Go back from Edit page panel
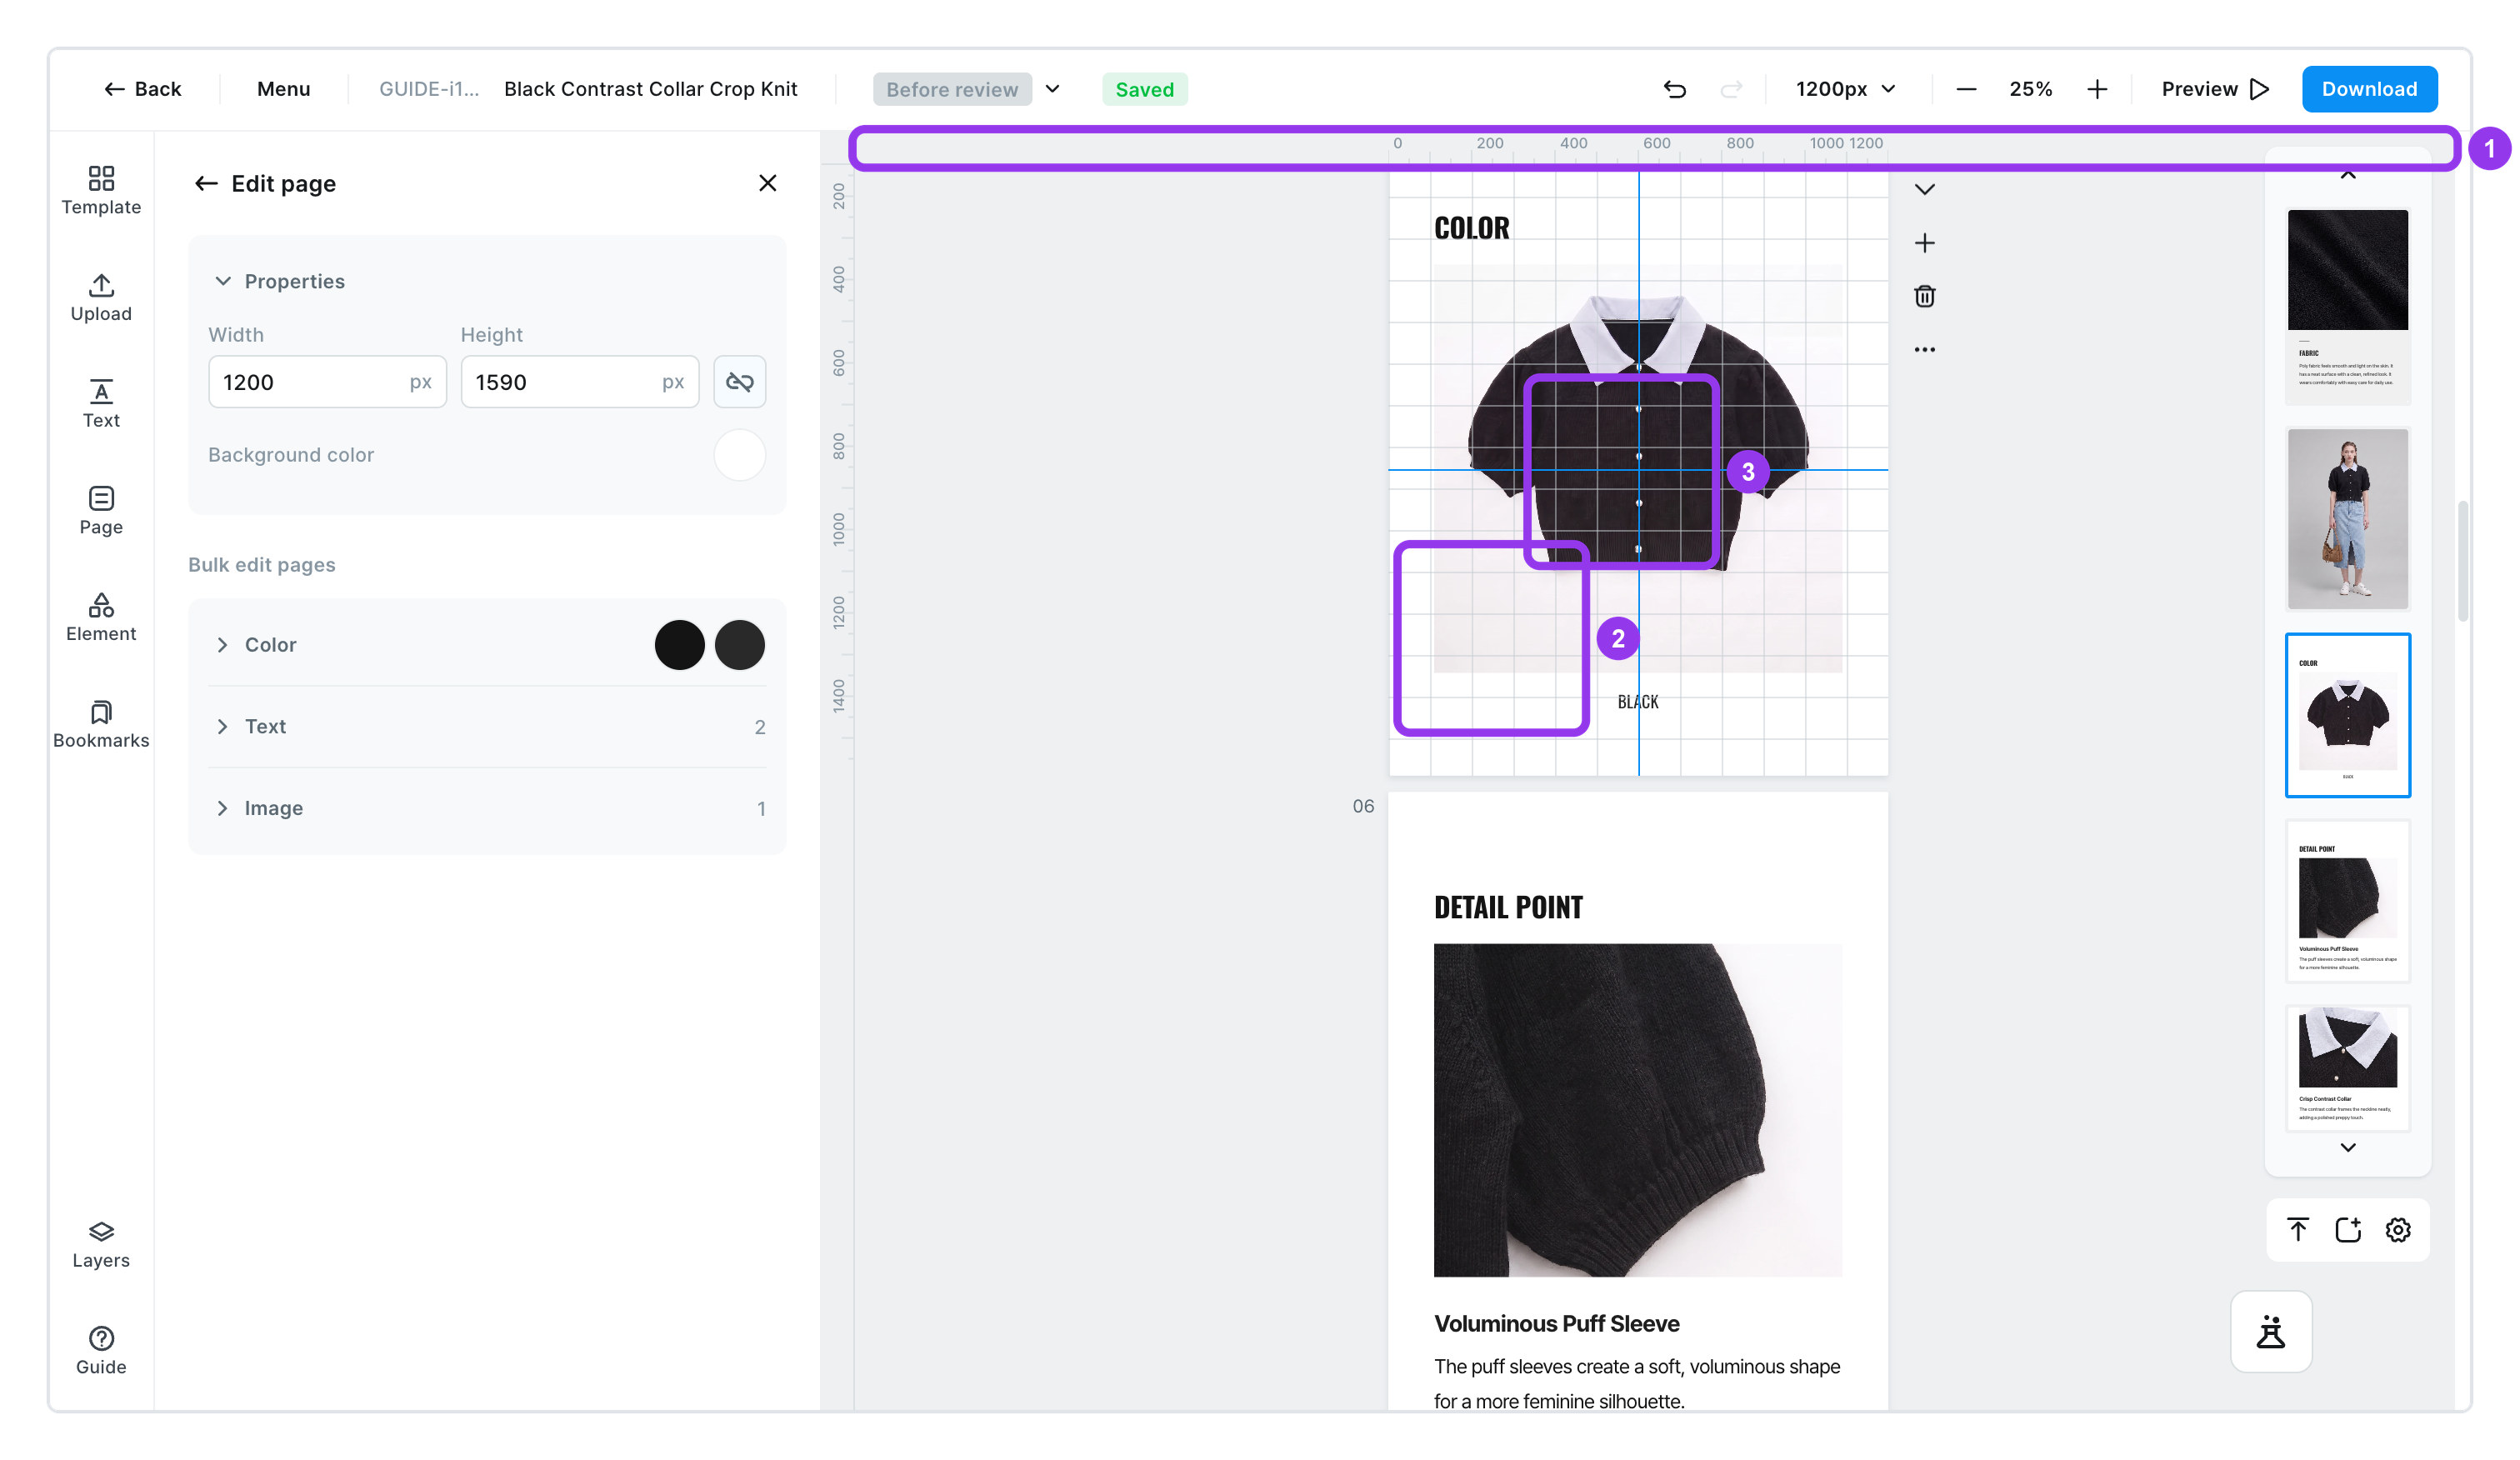Screen dimensions: 2520x1460 (x=206, y=183)
